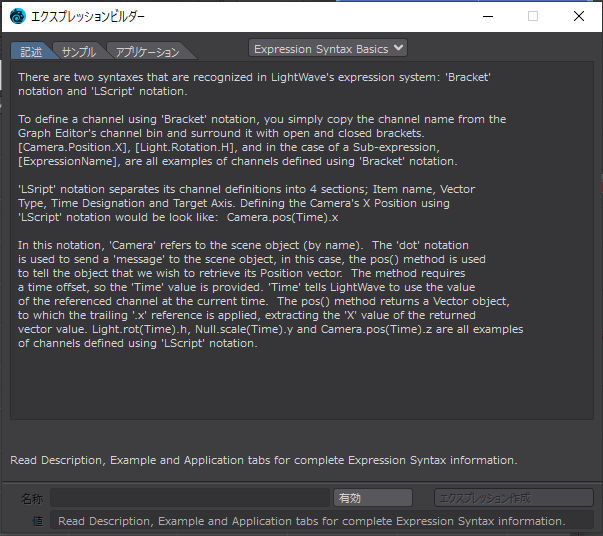Click the 'Null.scale(Time).y' example text

pos(244,330)
